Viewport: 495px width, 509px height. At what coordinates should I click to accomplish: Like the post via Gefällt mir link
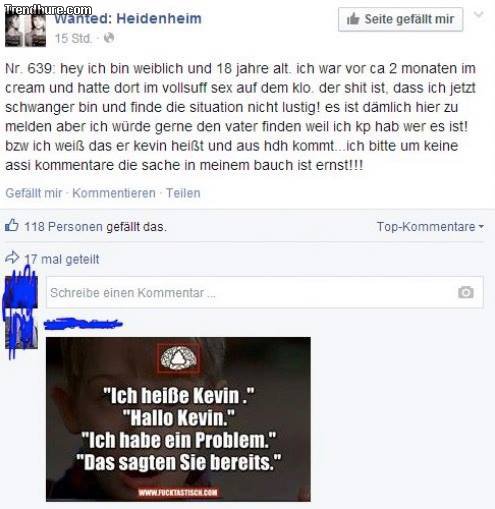34,193
